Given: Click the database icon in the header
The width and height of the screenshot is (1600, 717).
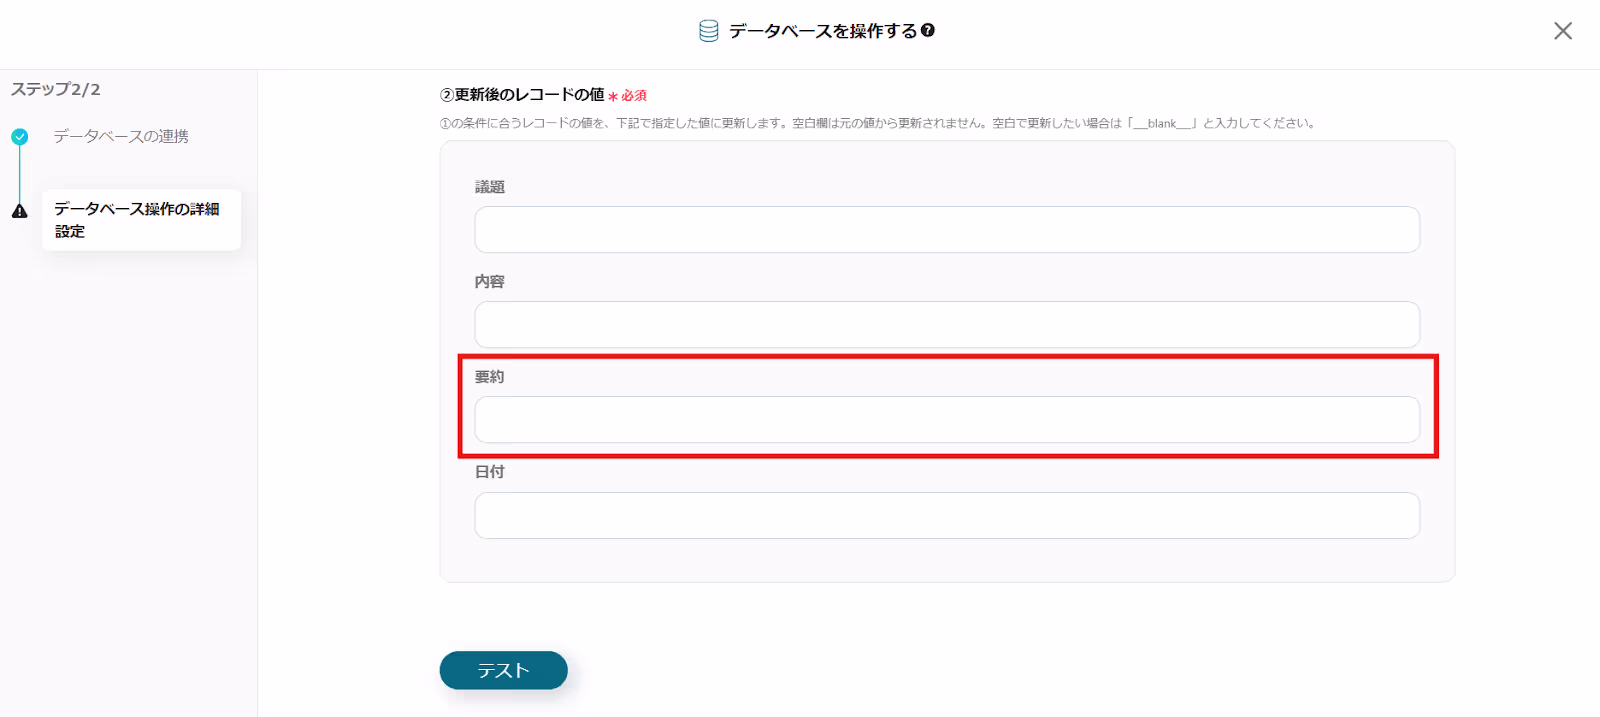Looking at the screenshot, I should click(x=708, y=31).
